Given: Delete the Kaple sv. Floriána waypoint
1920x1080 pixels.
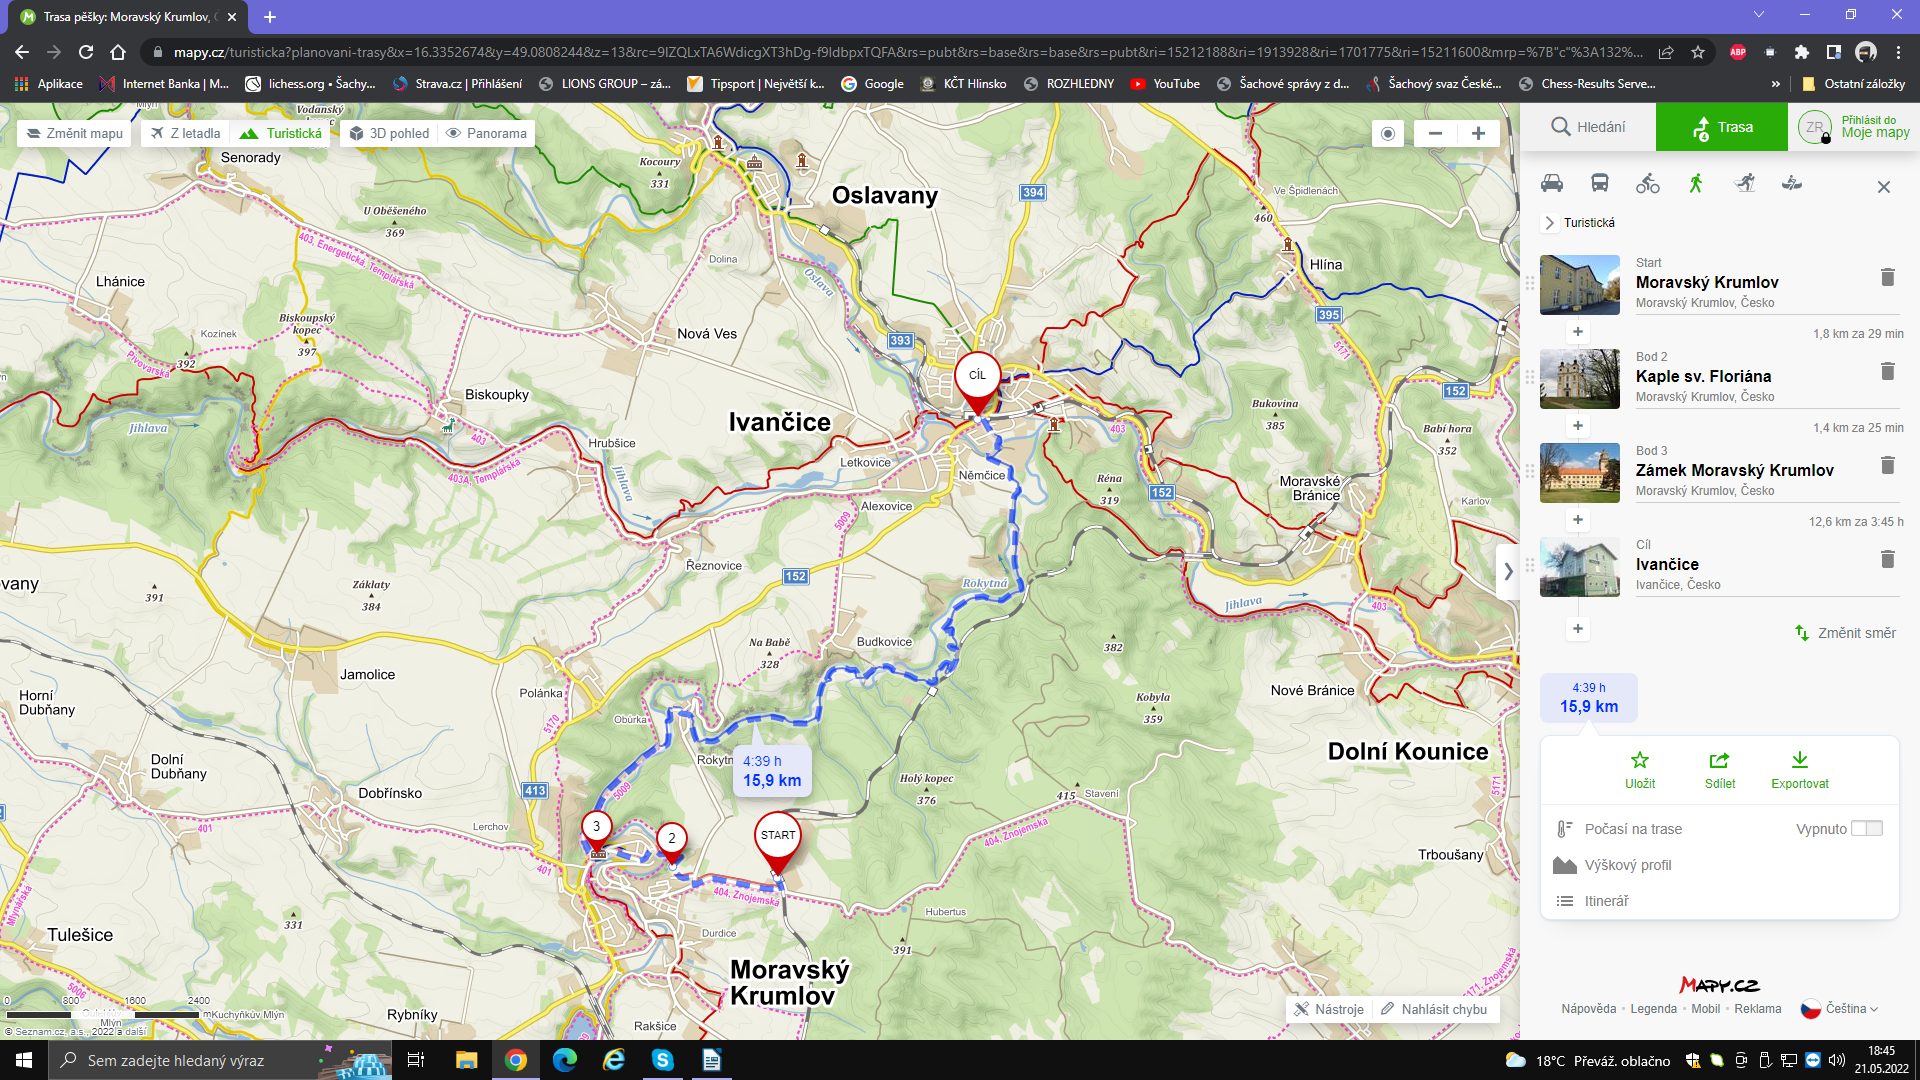Looking at the screenshot, I should 1887,372.
